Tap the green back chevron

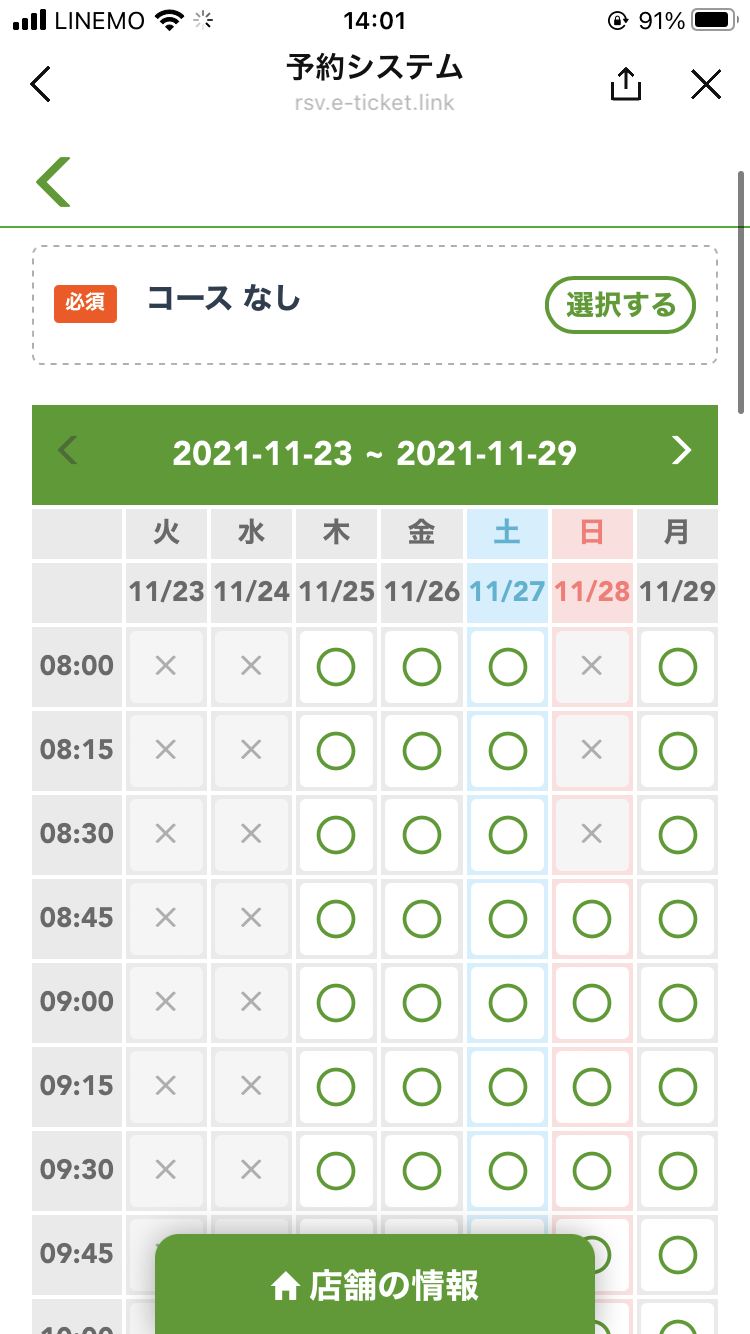click(x=54, y=182)
